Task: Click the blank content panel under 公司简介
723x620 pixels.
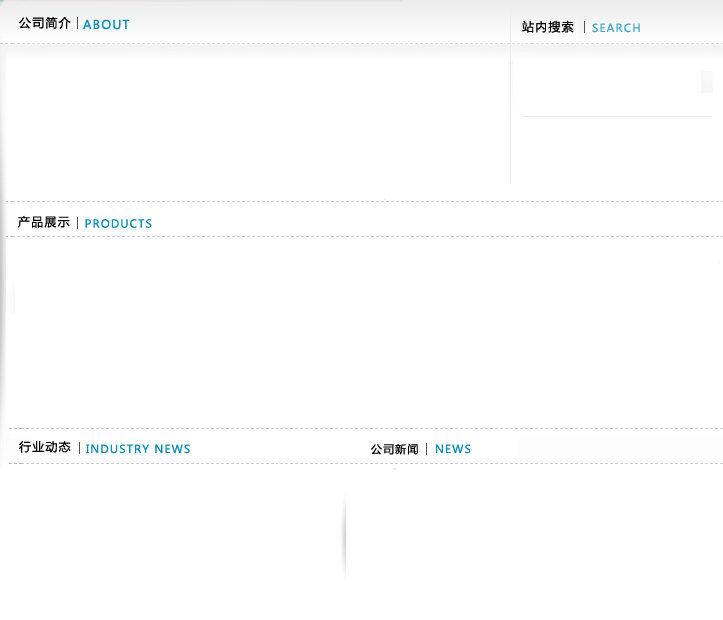Action: (x=257, y=120)
